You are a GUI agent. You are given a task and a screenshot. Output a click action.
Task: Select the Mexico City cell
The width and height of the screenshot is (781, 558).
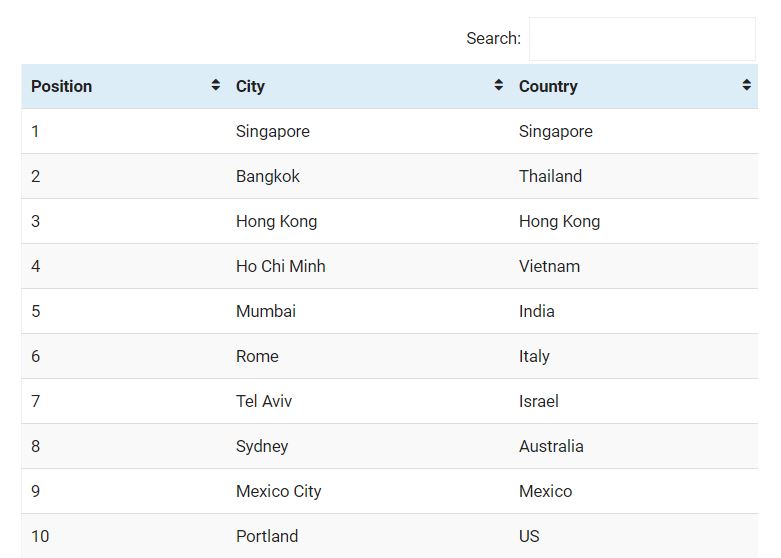pyautogui.click(x=279, y=492)
